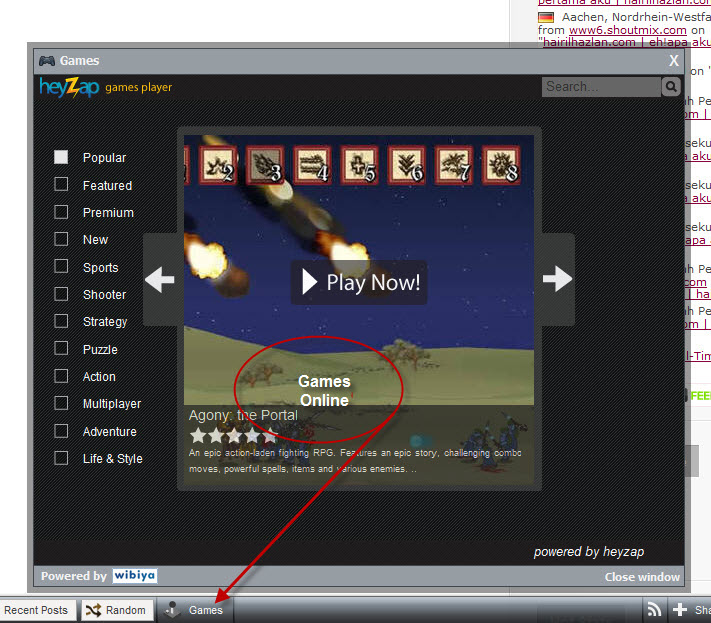Viewport: 711px width, 623px height.
Task: Show the previous game with left arrow
Action: click(x=160, y=279)
